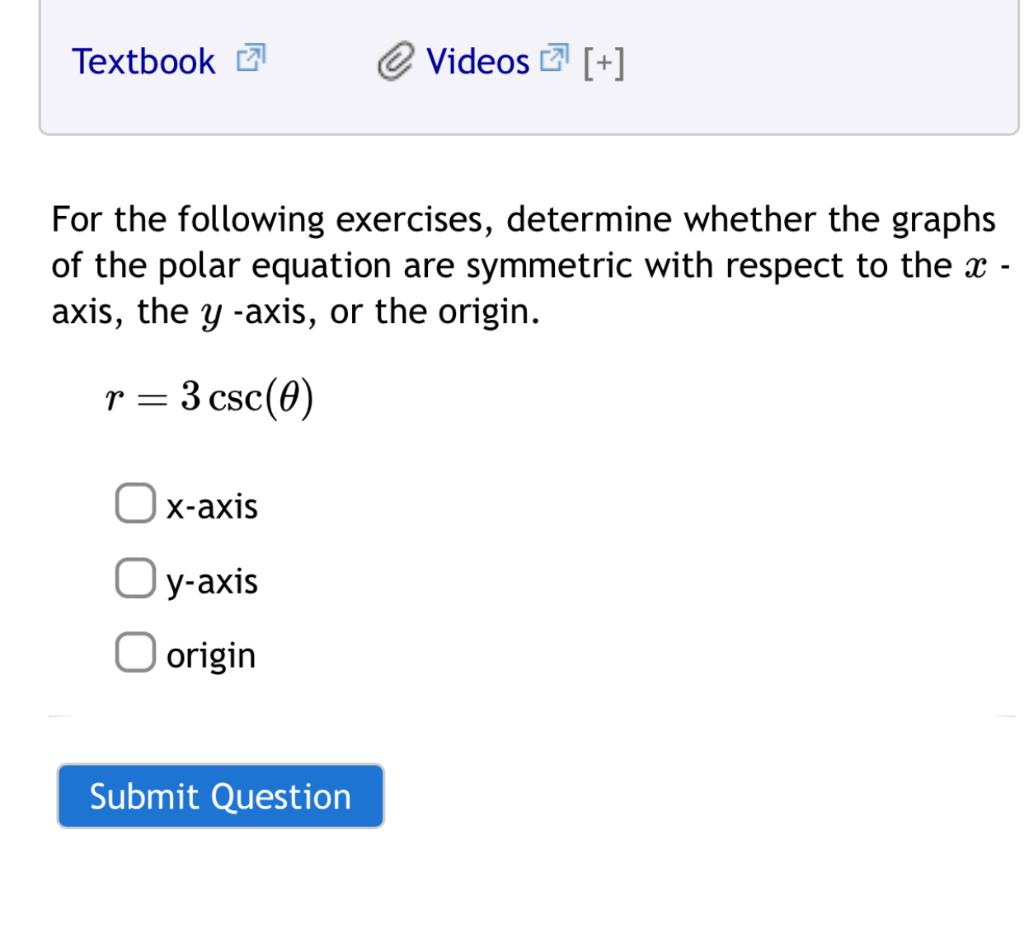Click the external-link icon beside Textbook
This screenshot has height=938, width=1024.
(x=251, y=57)
